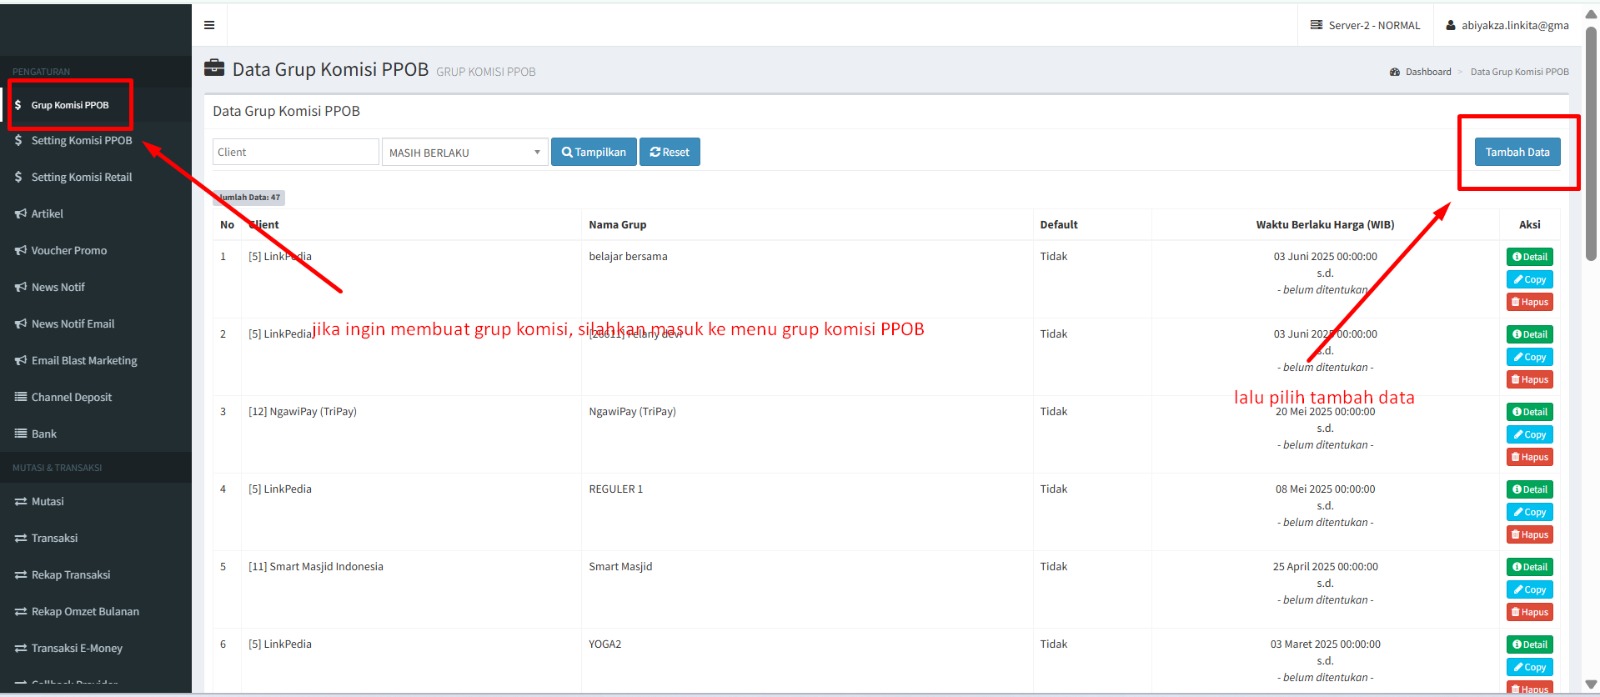Toggle the hamburger sidebar menu icon
This screenshot has width=1600, height=697.
coord(209,25)
